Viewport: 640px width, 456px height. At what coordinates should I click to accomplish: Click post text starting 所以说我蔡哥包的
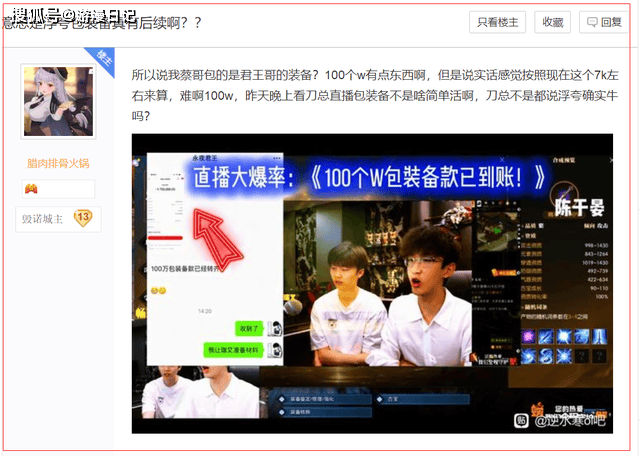point(375,96)
